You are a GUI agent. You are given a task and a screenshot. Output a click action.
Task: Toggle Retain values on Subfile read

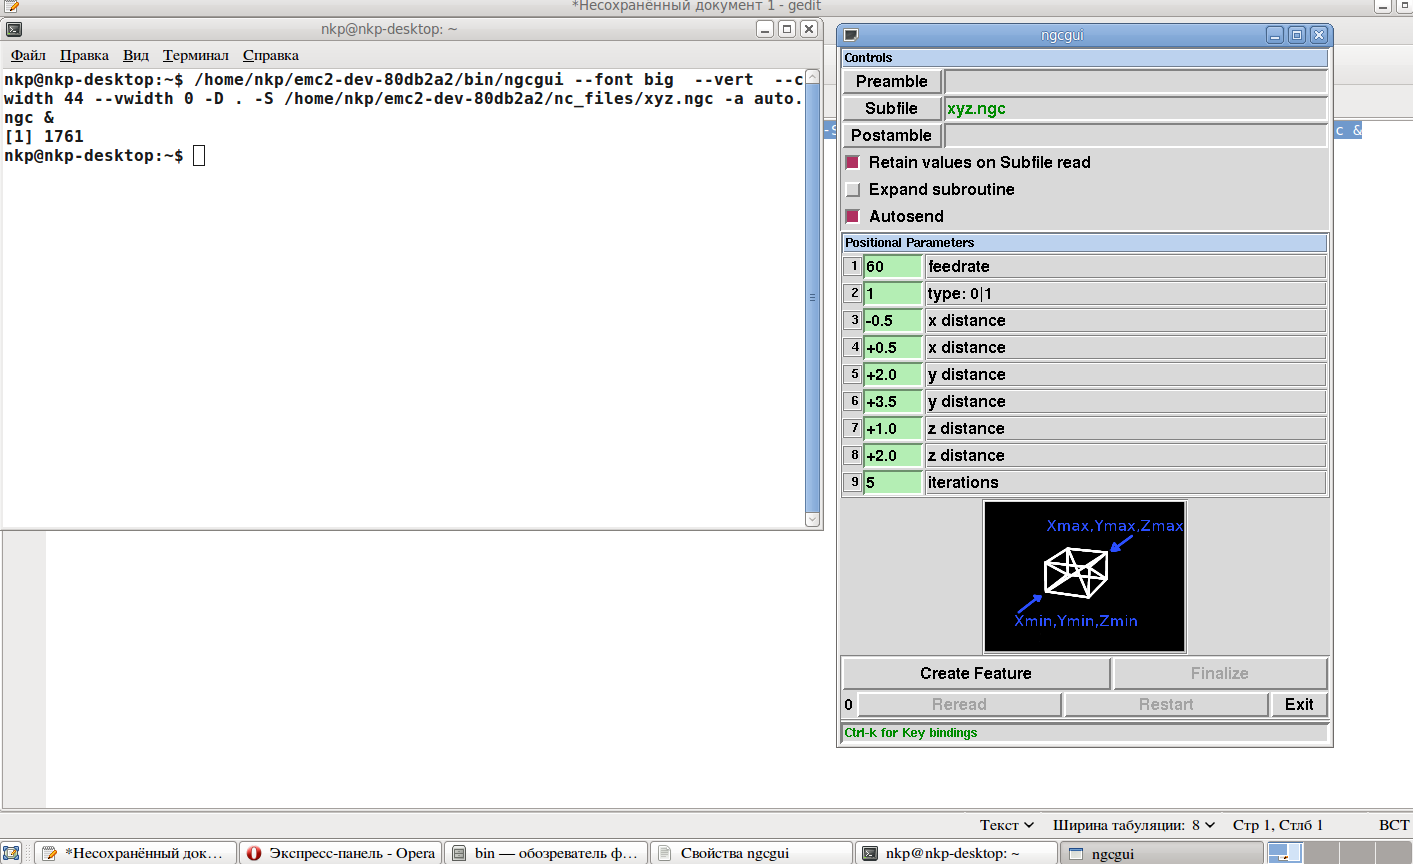click(853, 162)
